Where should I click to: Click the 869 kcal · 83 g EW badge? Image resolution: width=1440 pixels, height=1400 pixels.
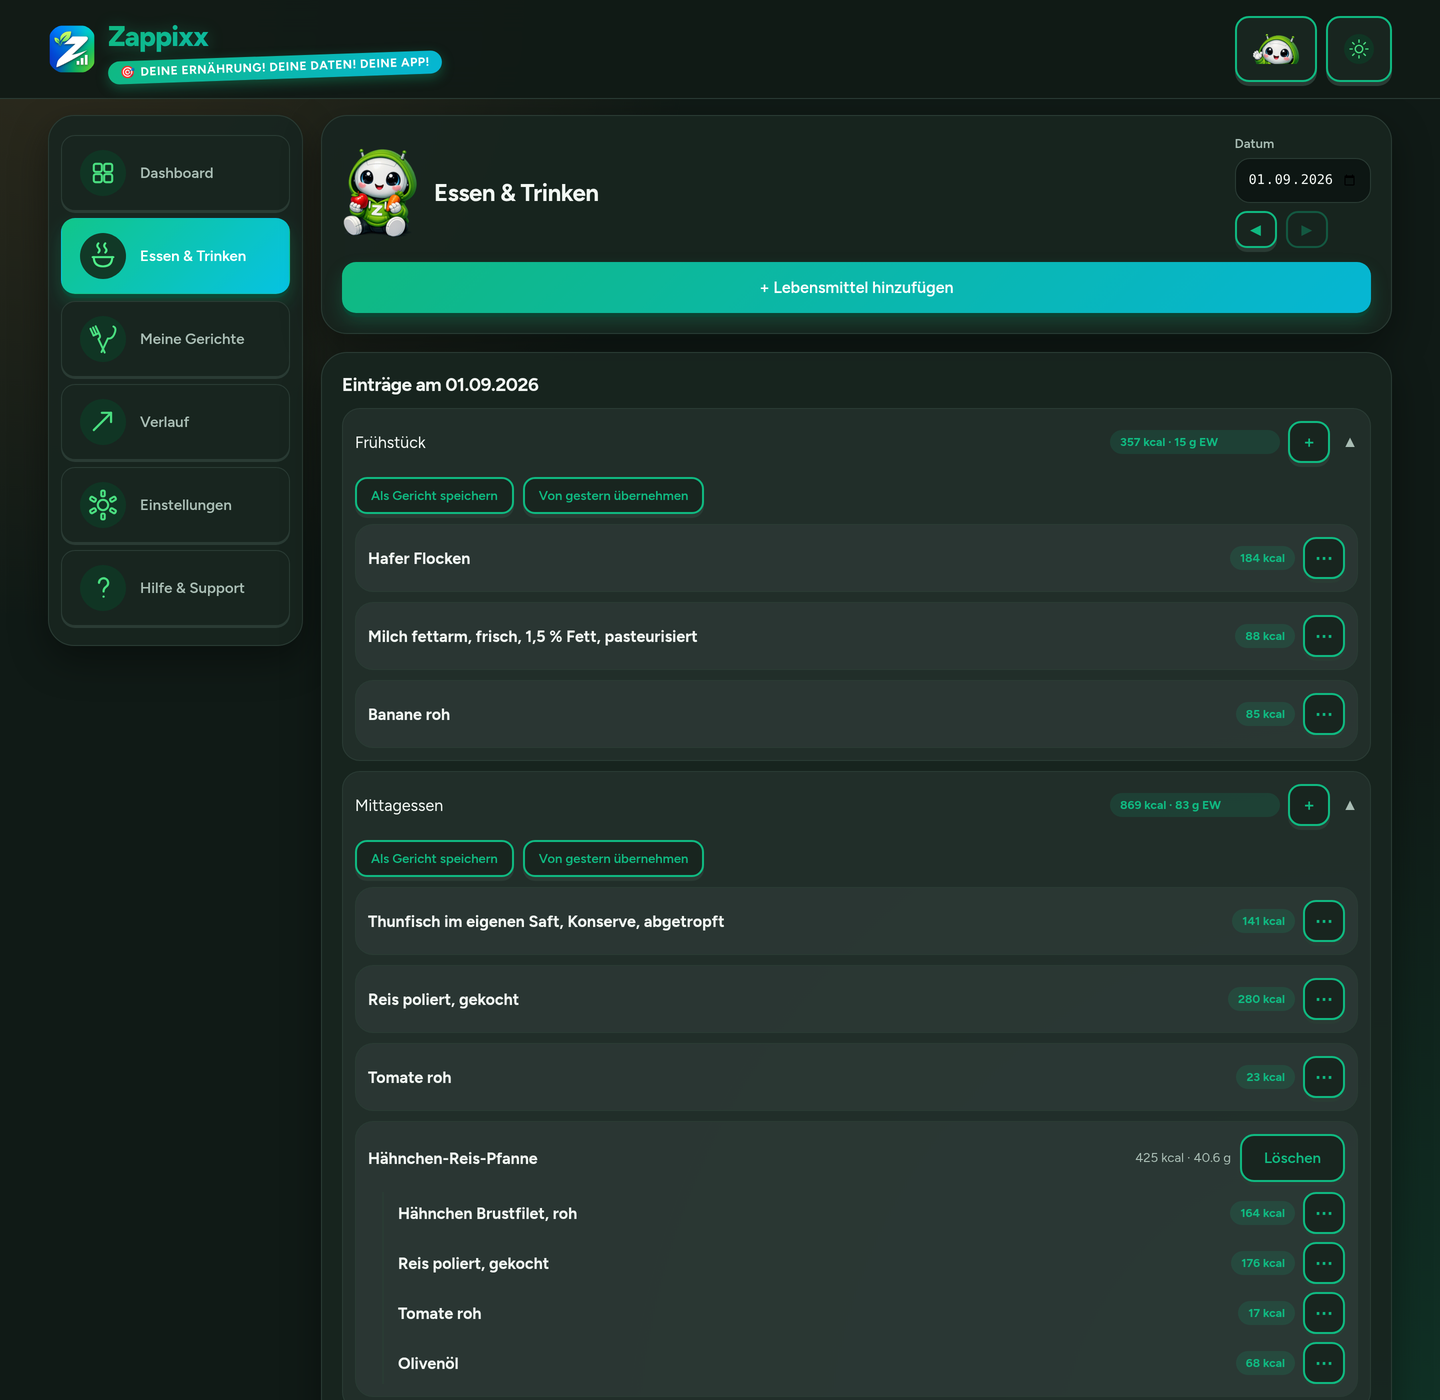coord(1194,805)
